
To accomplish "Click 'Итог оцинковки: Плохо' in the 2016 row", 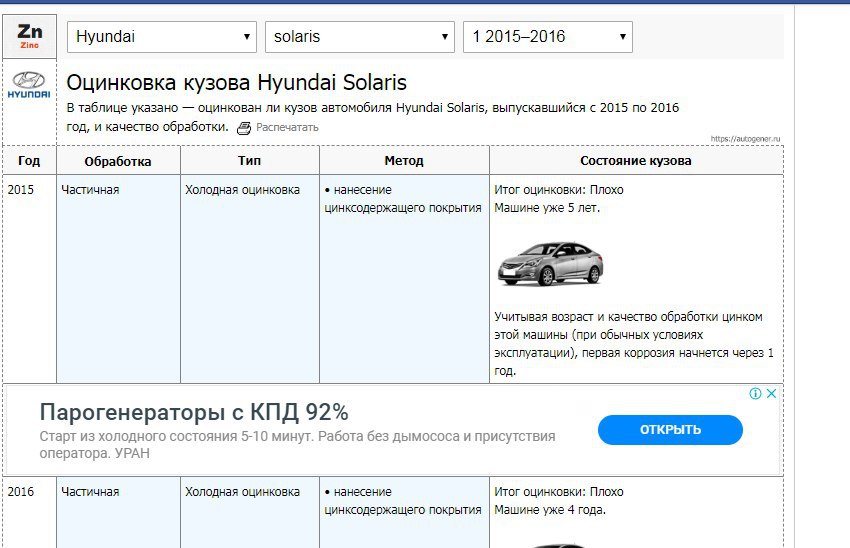I will (x=559, y=492).
